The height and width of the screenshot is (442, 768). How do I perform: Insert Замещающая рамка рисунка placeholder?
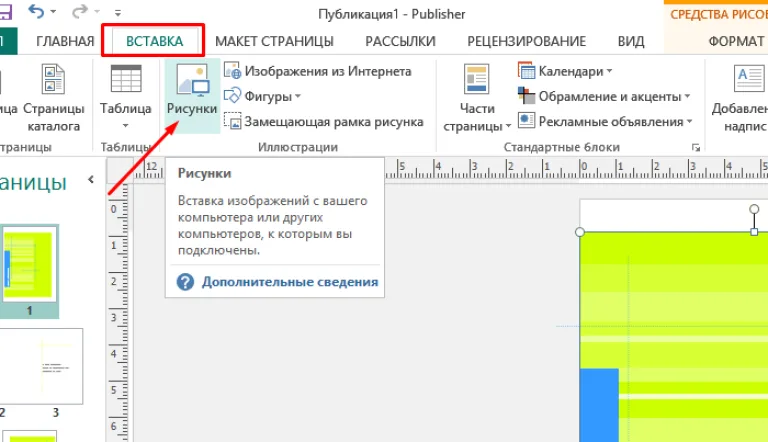point(324,122)
